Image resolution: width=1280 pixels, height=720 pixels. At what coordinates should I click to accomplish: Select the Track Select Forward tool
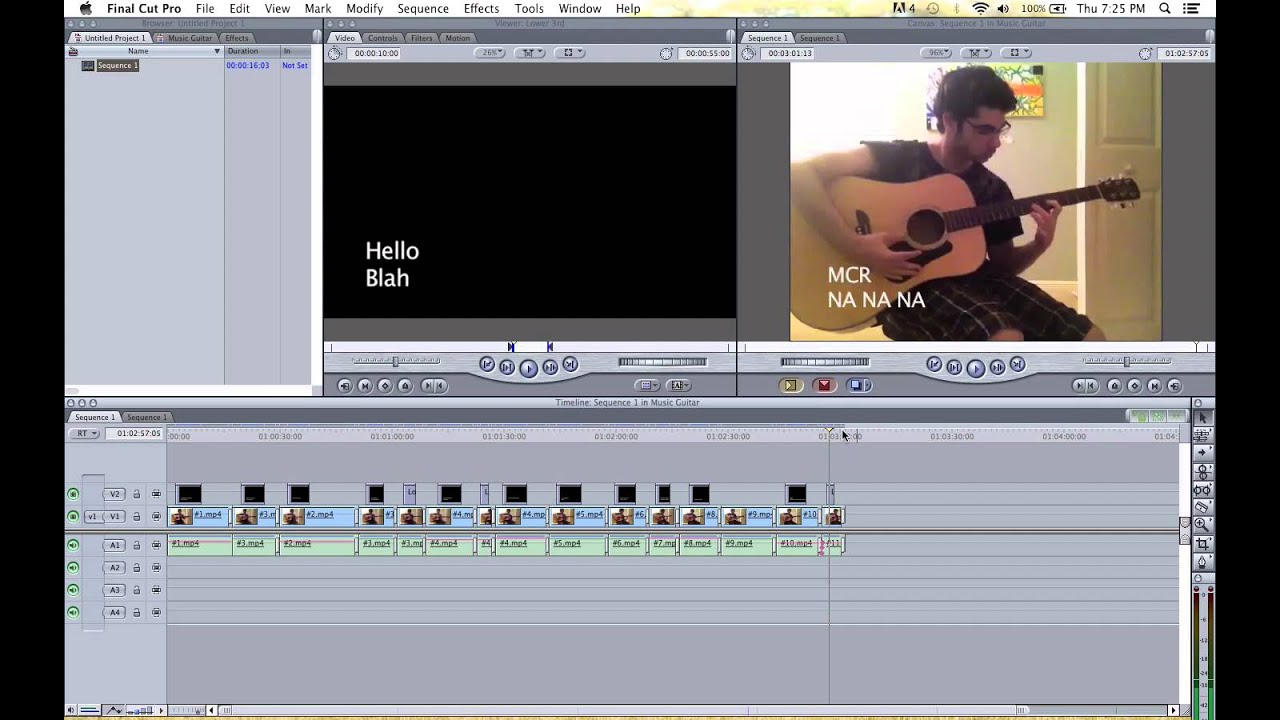point(1203,453)
